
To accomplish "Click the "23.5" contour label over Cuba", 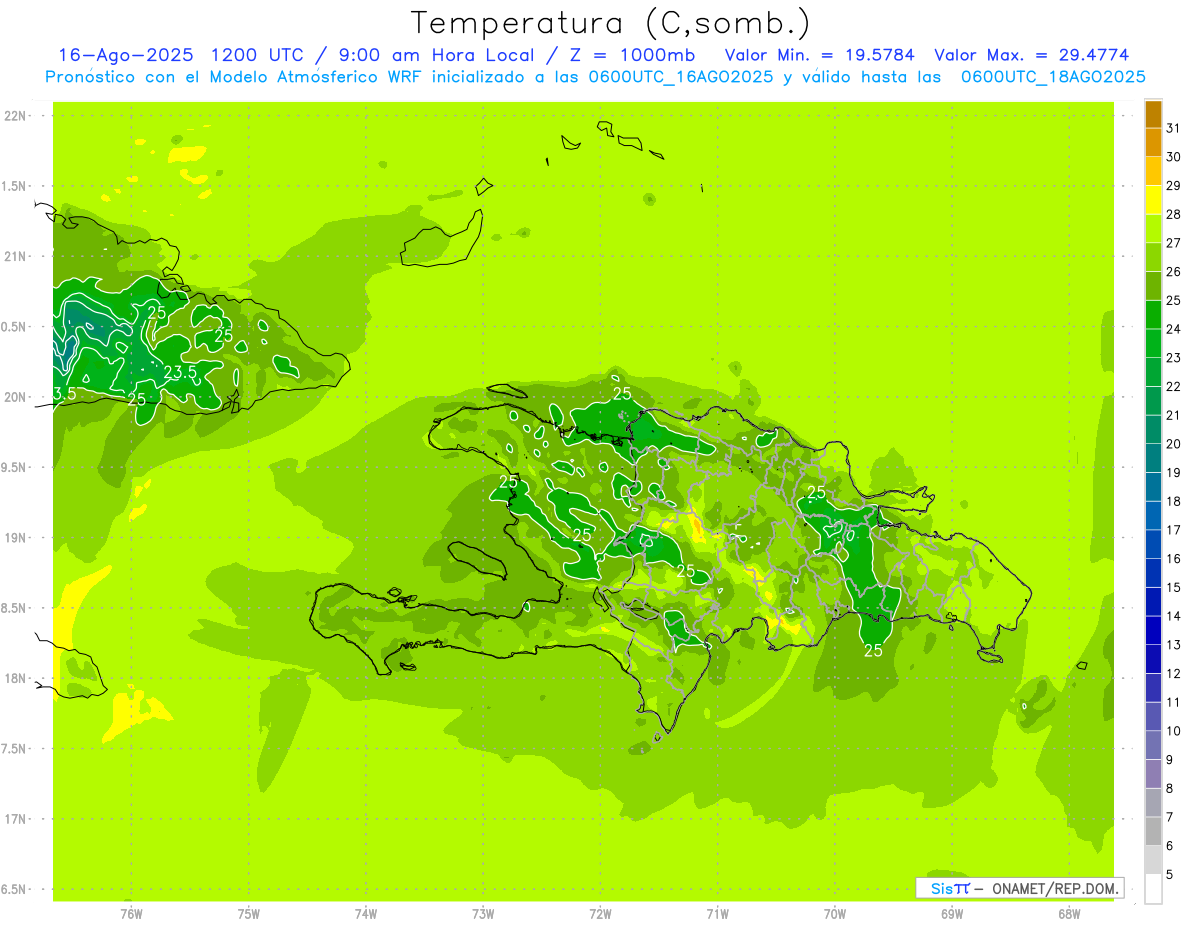I will (180, 372).
